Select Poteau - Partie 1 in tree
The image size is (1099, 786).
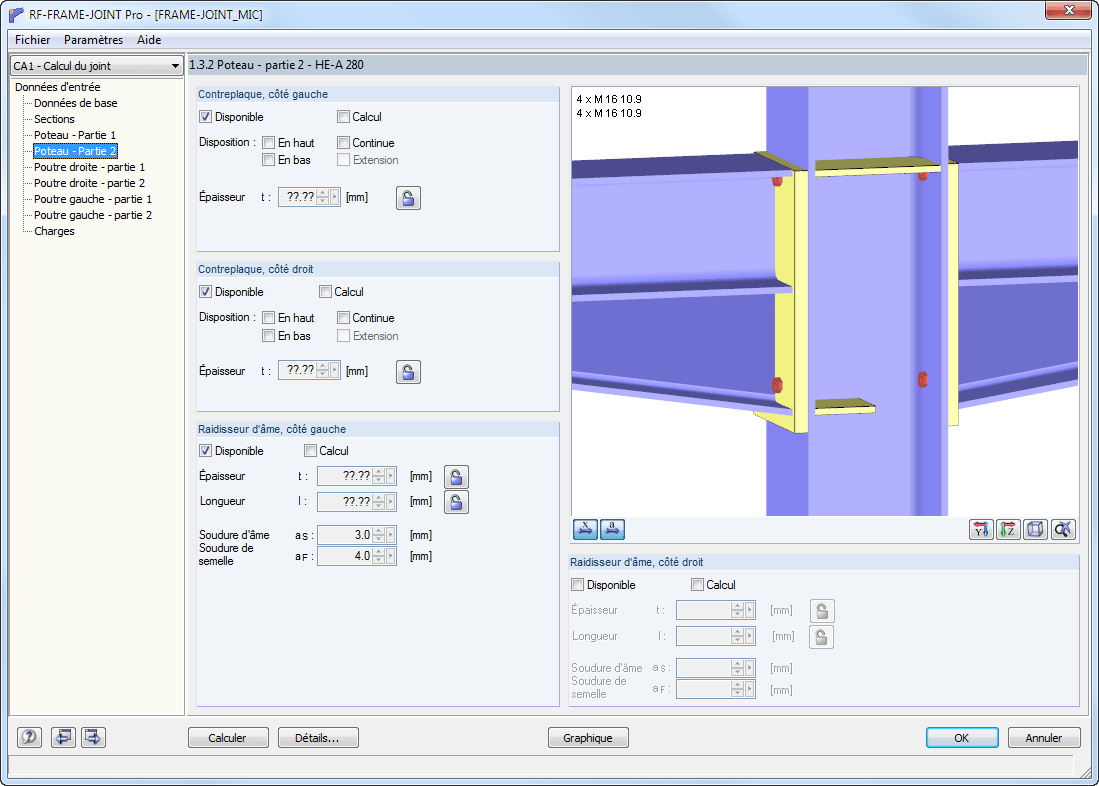pos(75,135)
